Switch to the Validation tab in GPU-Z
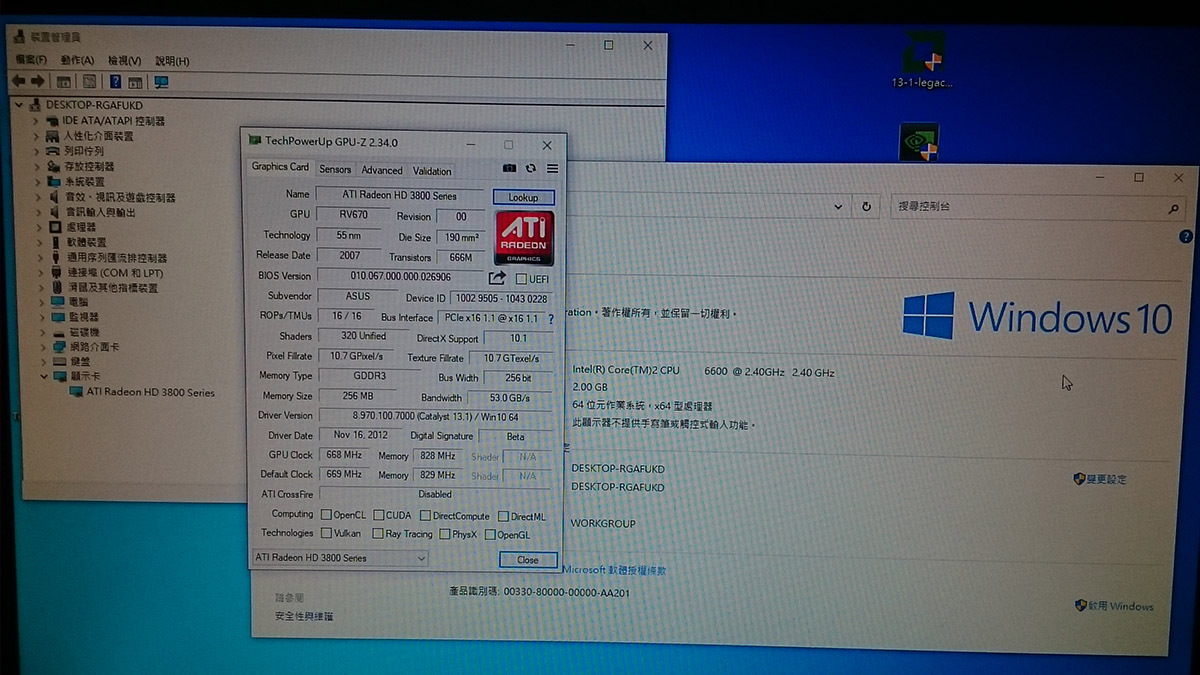 [432, 171]
